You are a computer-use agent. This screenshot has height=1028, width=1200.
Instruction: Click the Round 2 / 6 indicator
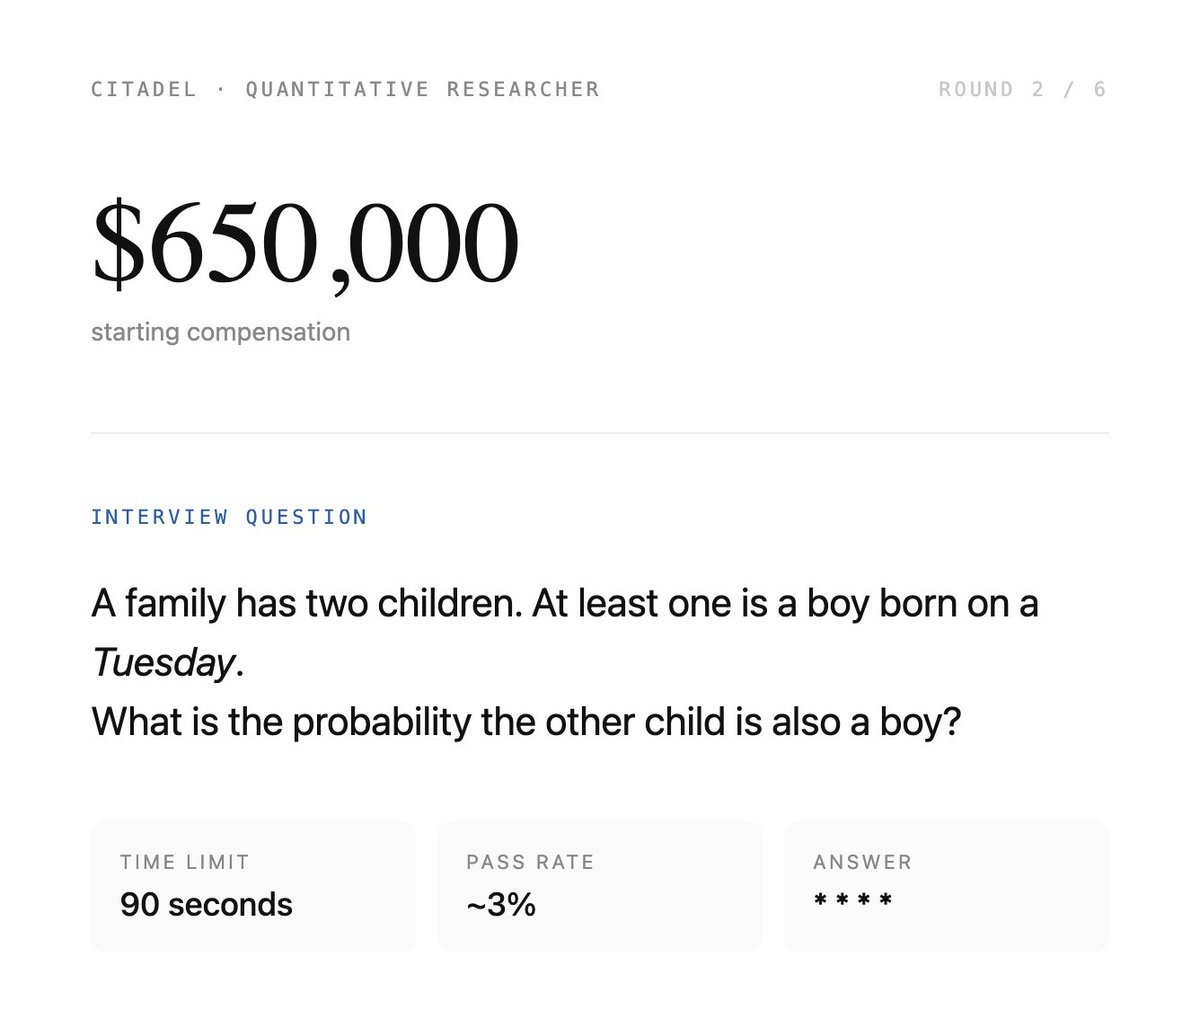point(1022,89)
